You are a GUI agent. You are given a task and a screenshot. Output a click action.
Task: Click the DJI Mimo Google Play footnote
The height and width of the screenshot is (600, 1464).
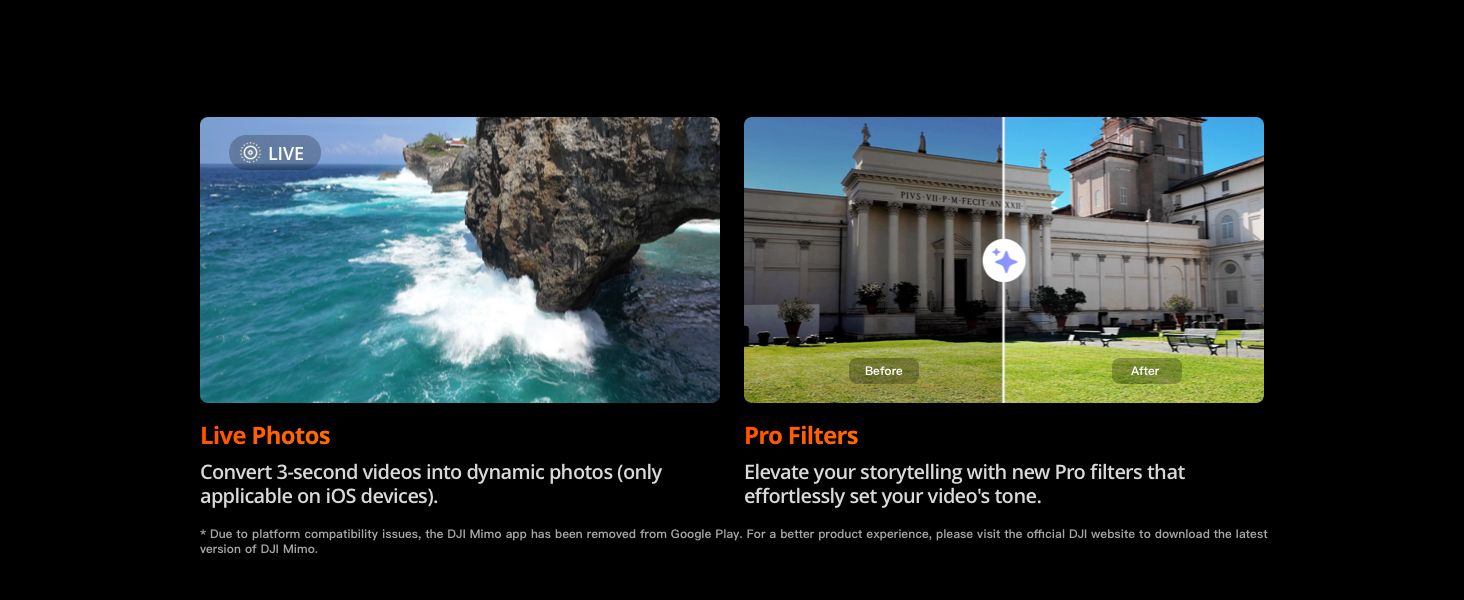[734, 541]
